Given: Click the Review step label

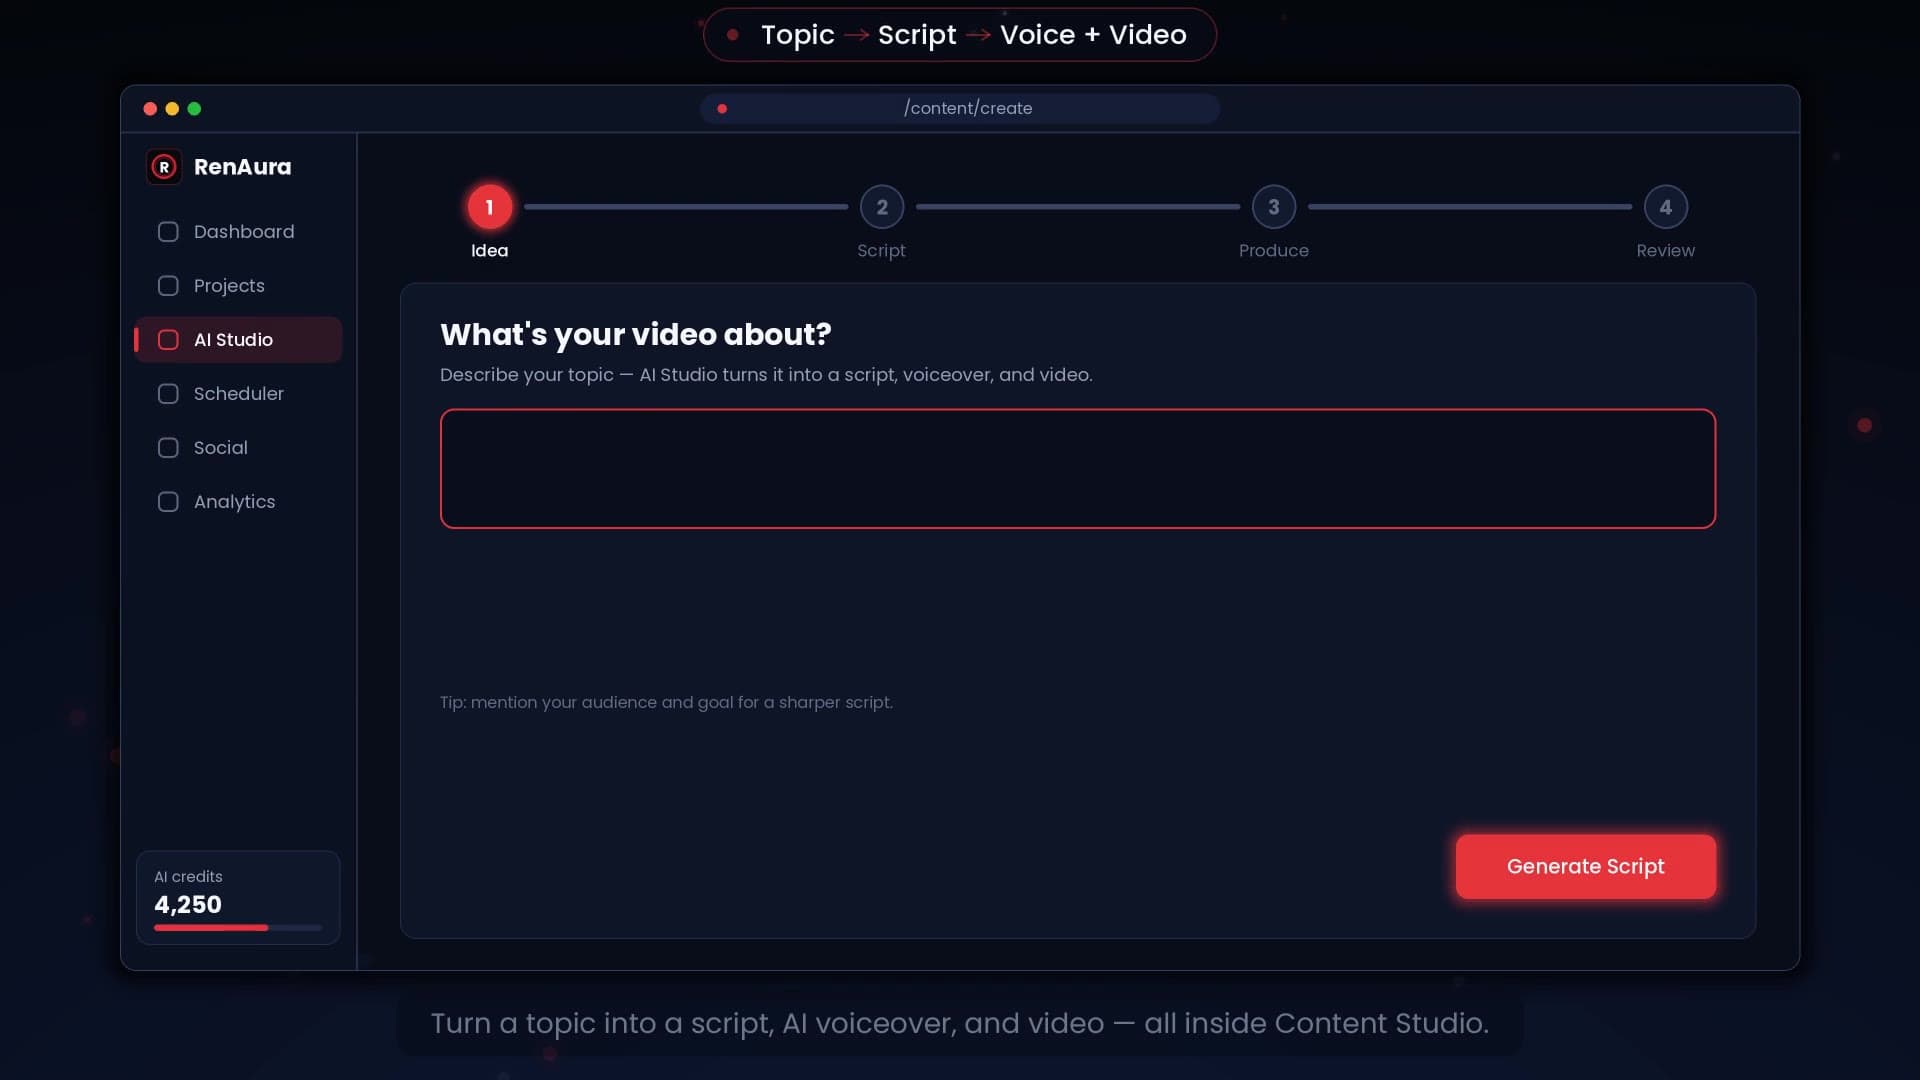Looking at the screenshot, I should 1666,251.
